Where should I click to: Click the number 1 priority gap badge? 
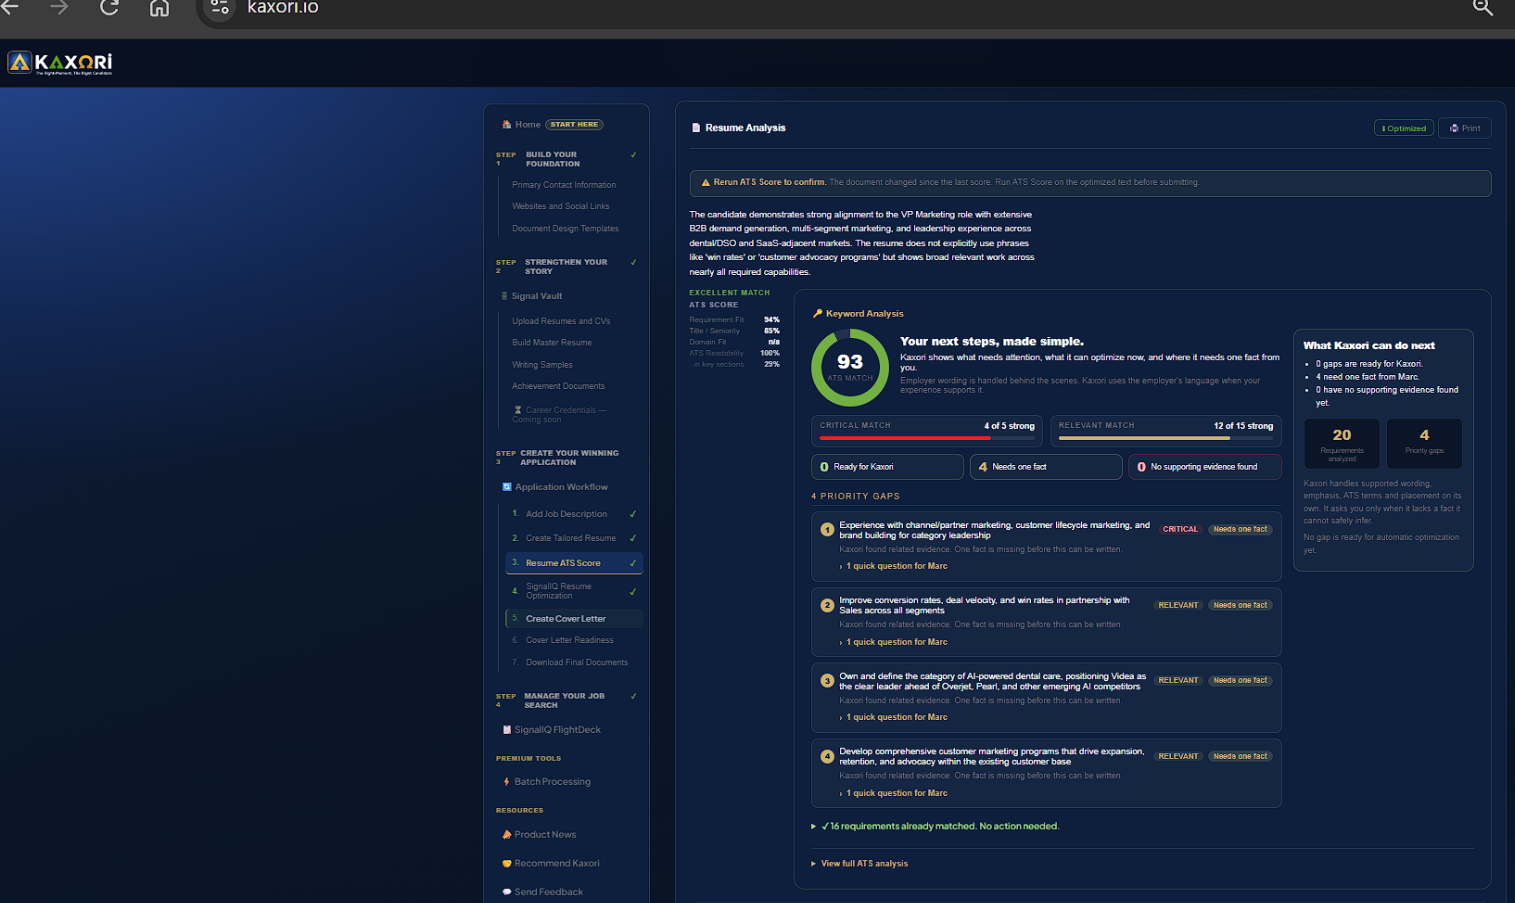tap(827, 530)
